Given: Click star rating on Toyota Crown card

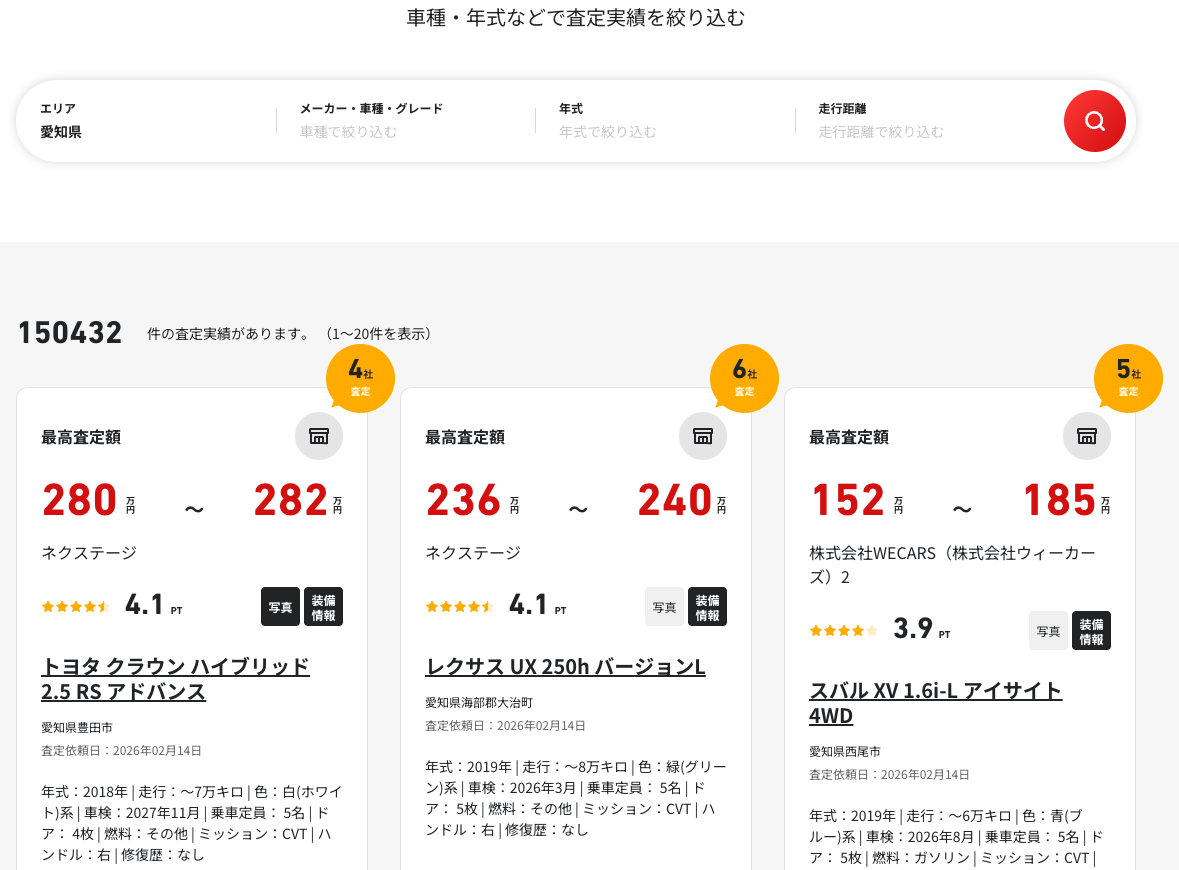Looking at the screenshot, I should (76, 606).
